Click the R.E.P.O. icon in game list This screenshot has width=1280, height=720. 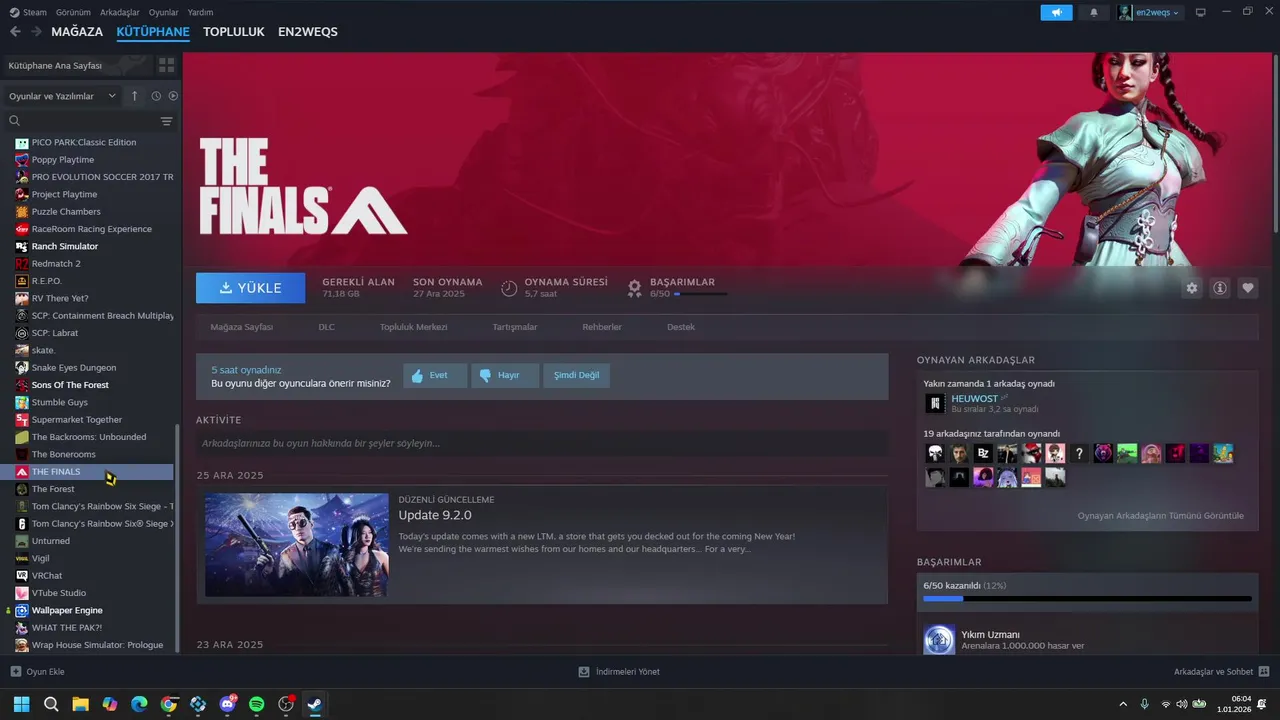[x=22, y=281]
